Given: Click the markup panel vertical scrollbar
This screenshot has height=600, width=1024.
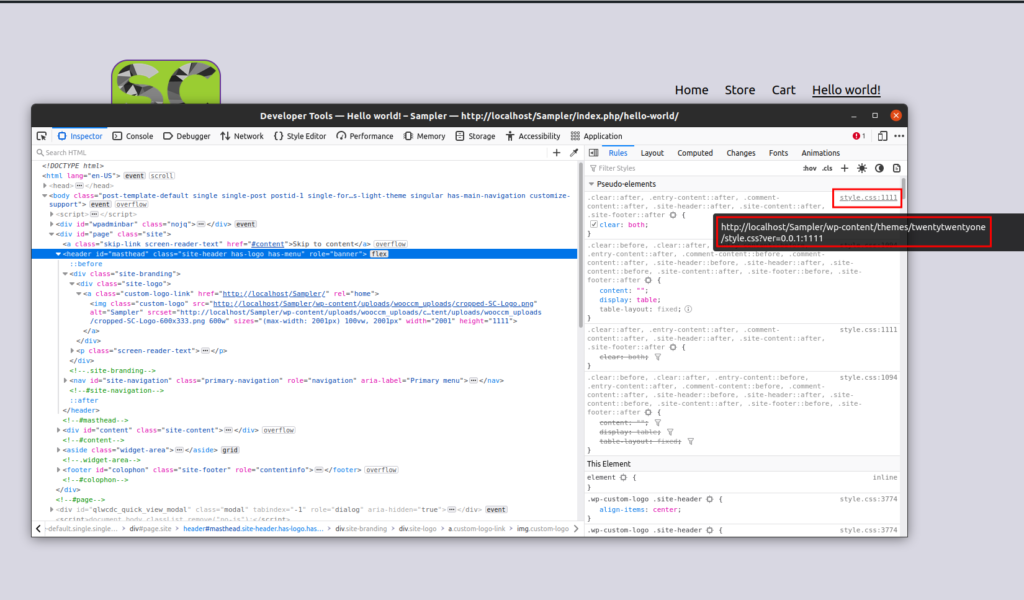Looking at the screenshot, I should pyautogui.click(x=580, y=245).
